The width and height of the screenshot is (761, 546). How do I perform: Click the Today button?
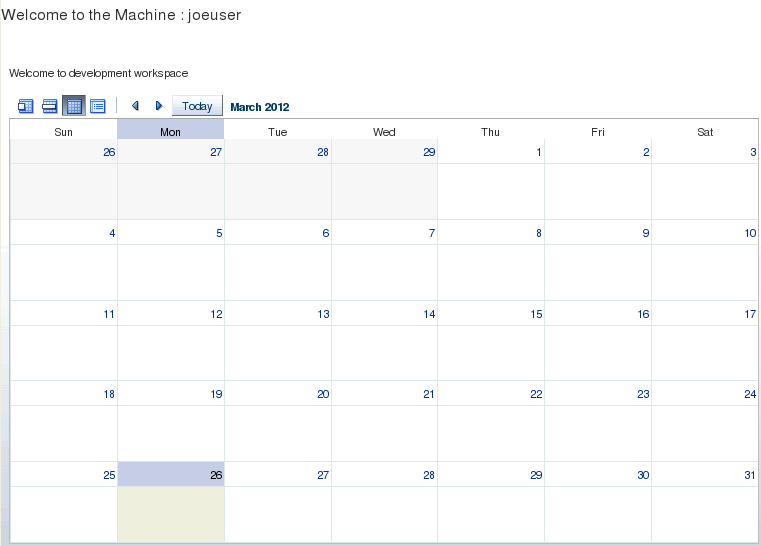pos(197,106)
